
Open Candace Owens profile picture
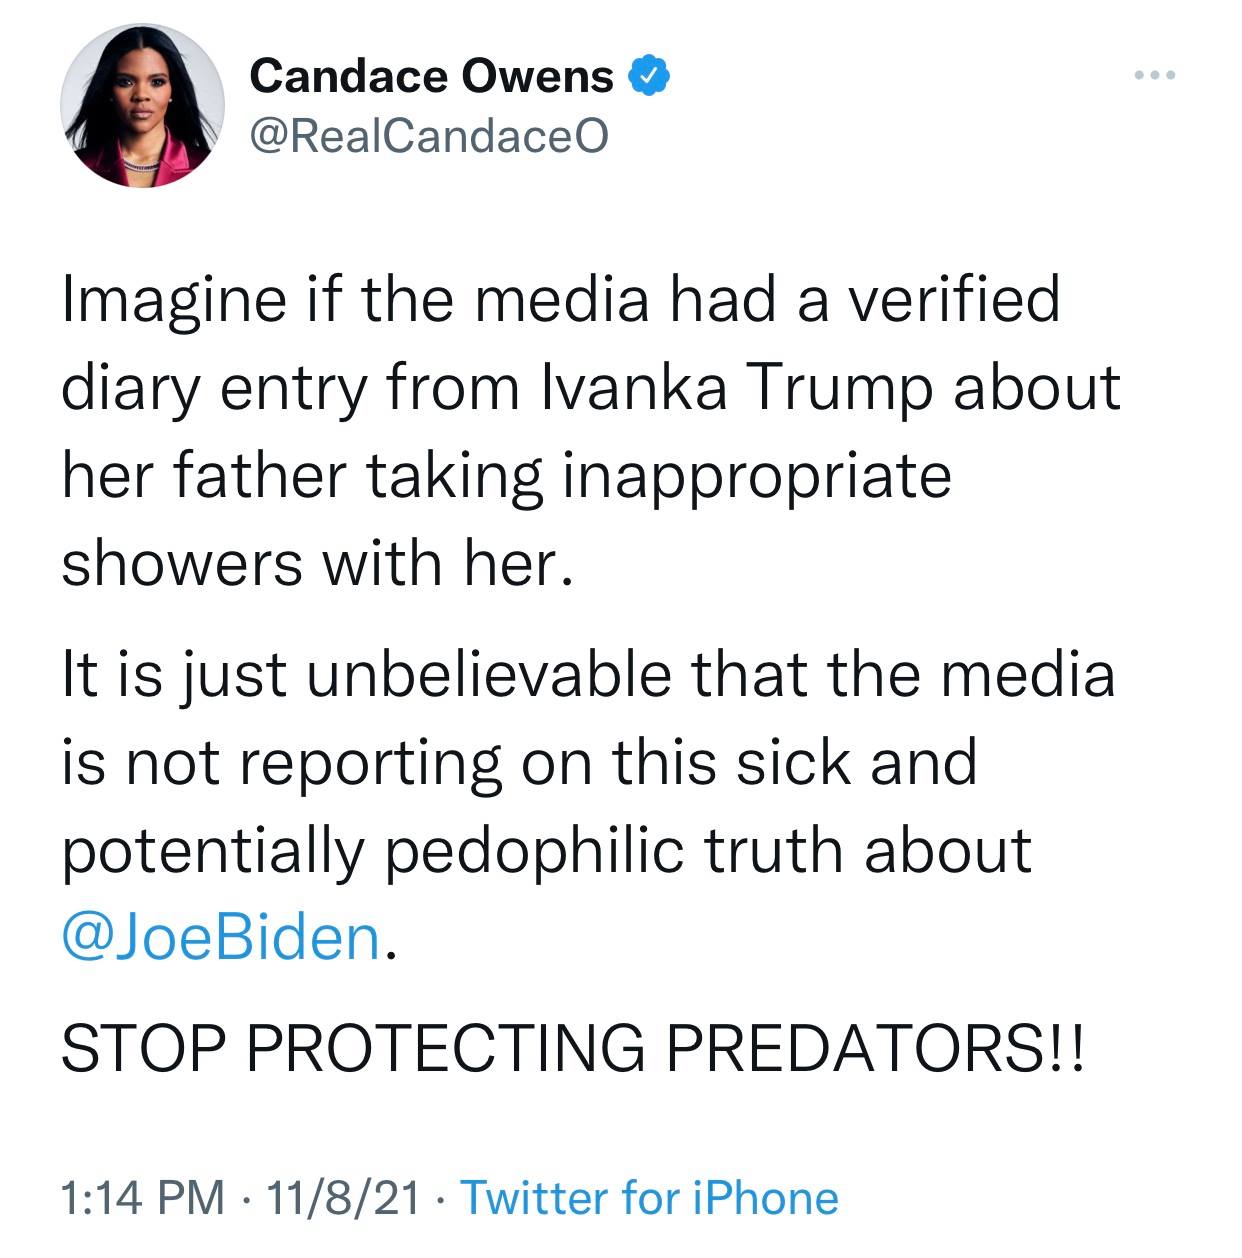click(142, 105)
